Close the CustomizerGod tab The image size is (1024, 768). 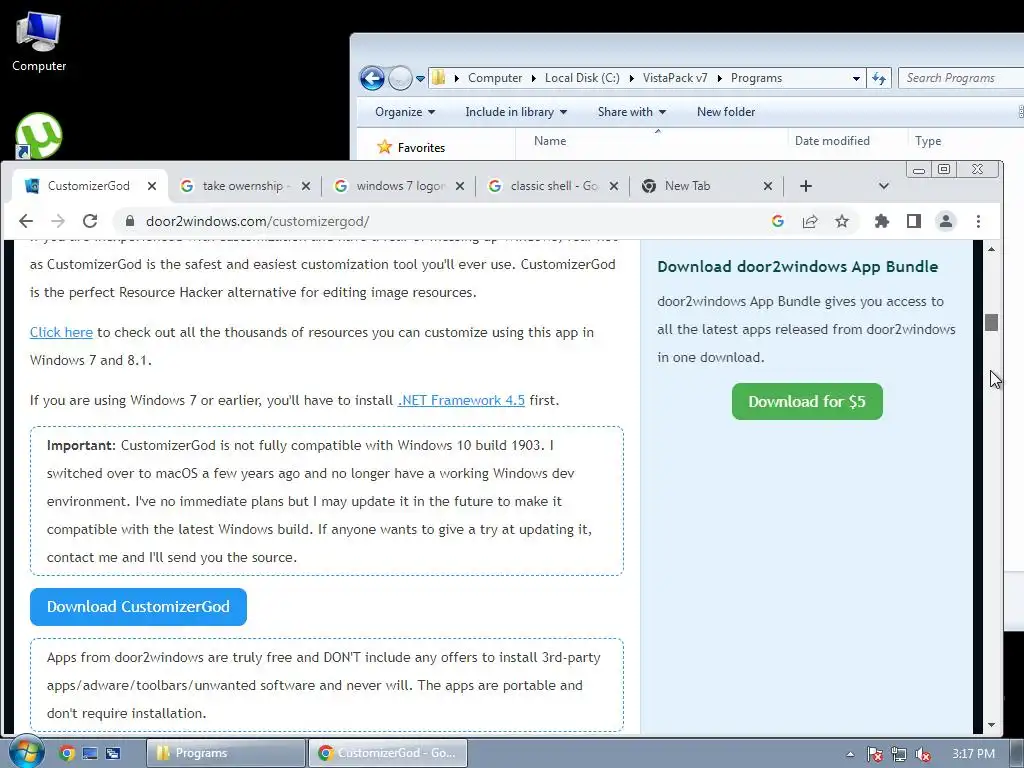tap(152, 186)
